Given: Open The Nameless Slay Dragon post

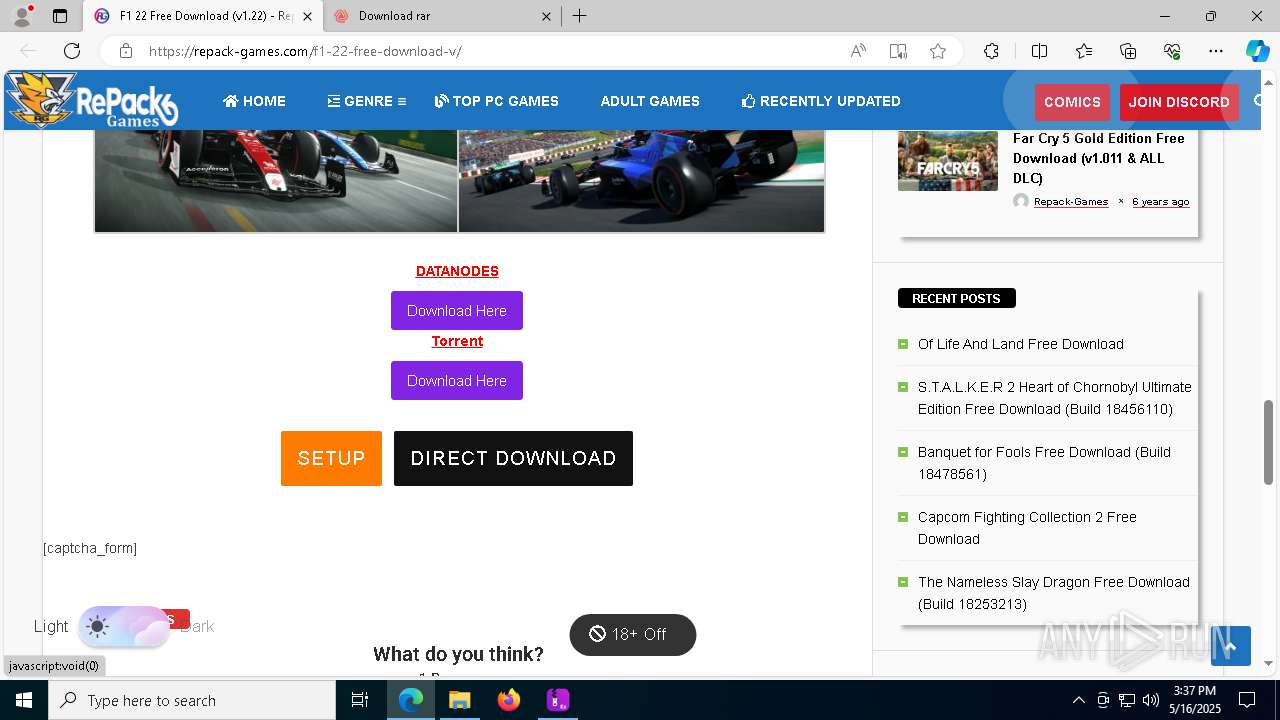Looking at the screenshot, I should click(x=1054, y=593).
